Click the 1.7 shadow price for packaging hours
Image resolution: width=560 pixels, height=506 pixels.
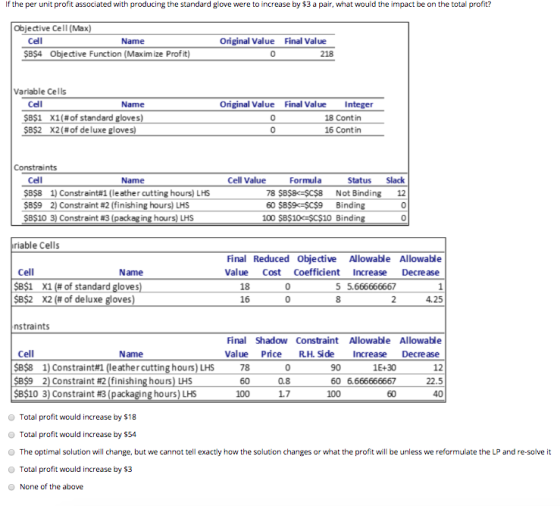pyautogui.click(x=284, y=394)
